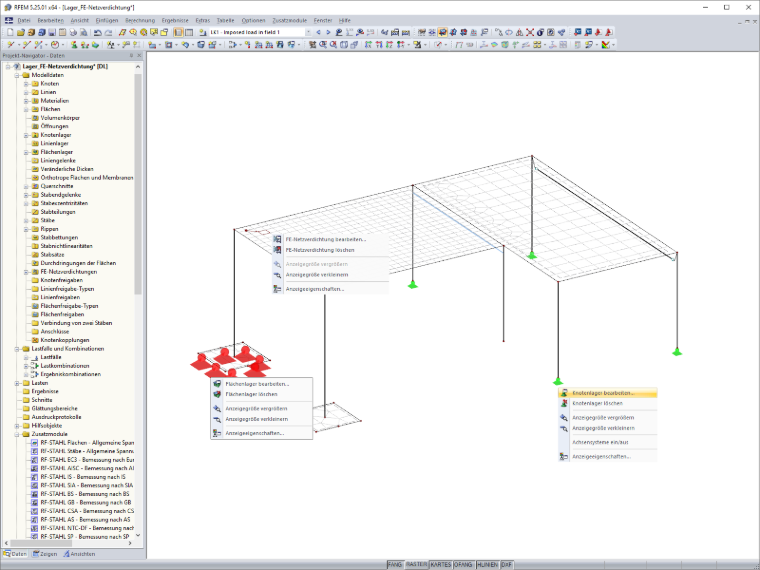Choose 'FE-Netzverdichtung bearbeiten...' entry

click(331, 239)
